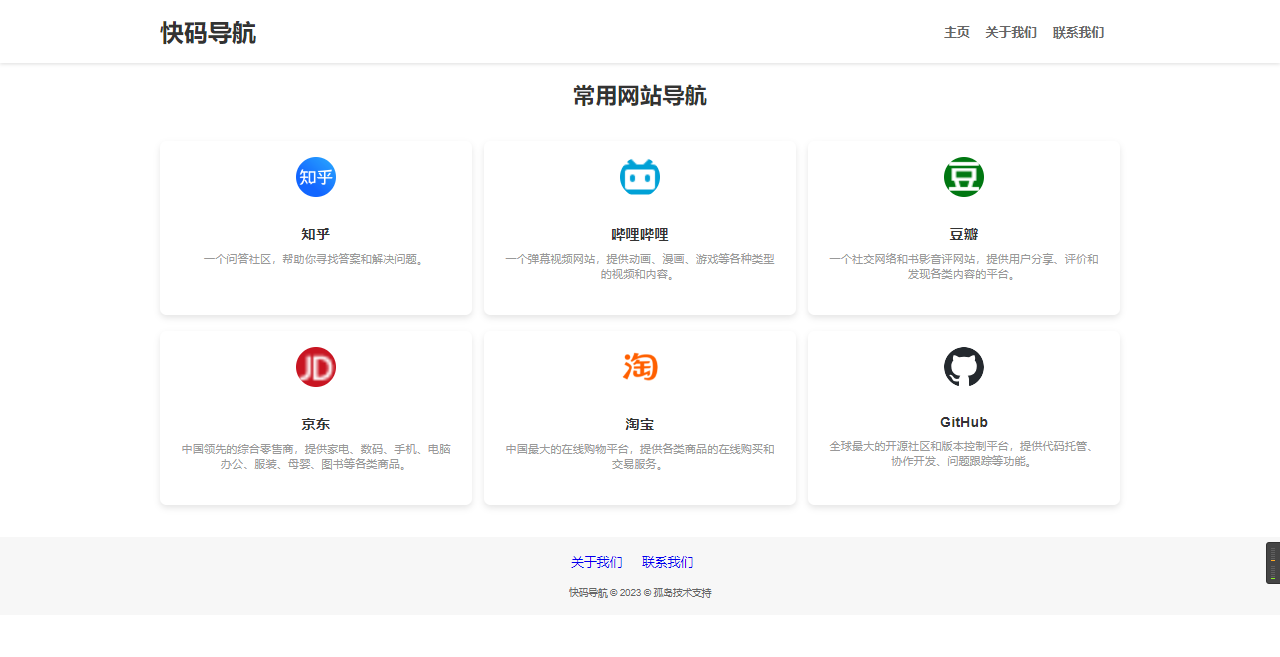This screenshot has height=657, width=1280.
Task: Open the 主页 navigation item
Action: (957, 32)
